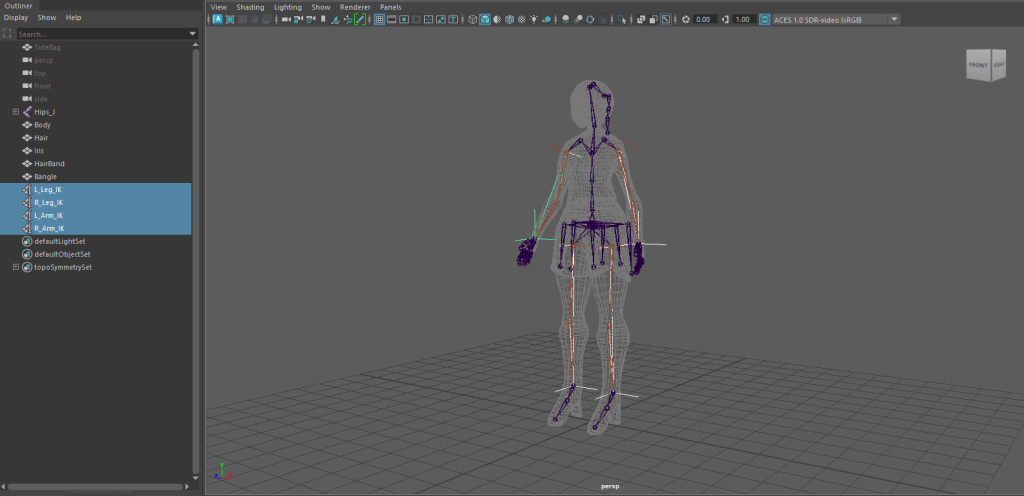
Task: Select the HairBand mesh in Outliner
Action: coord(49,164)
